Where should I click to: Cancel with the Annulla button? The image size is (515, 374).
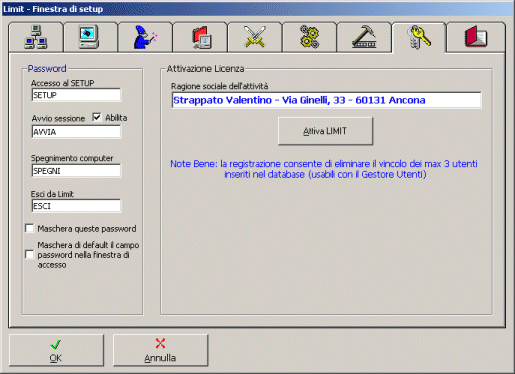160,350
